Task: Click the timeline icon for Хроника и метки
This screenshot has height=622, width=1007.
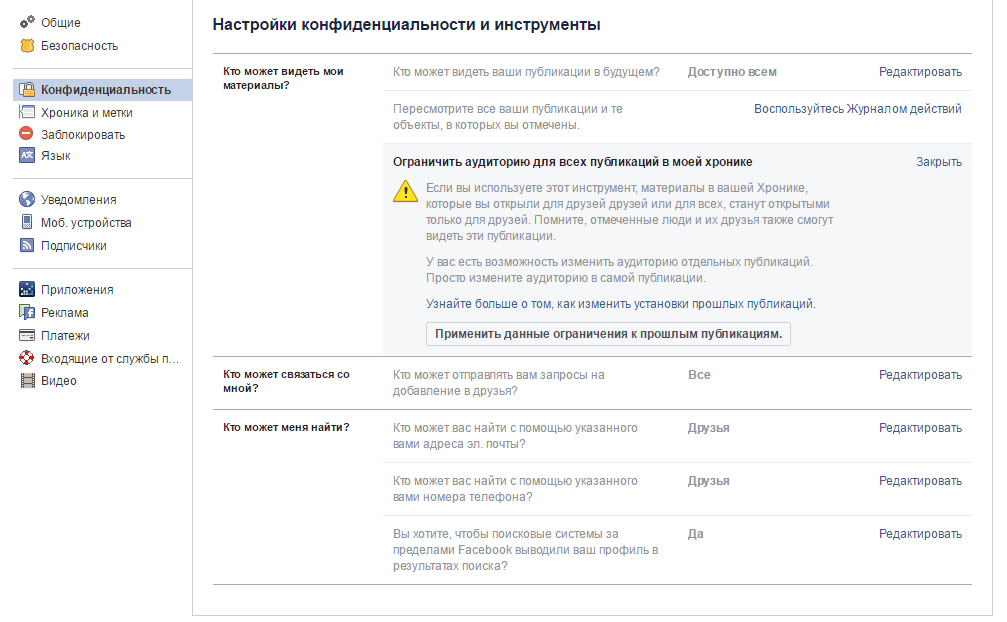Action: pyautogui.click(x=27, y=113)
